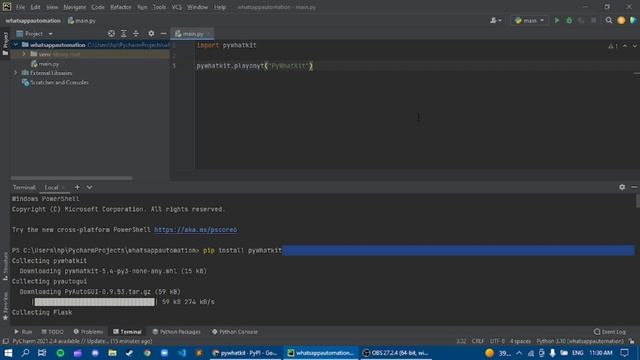
Task: Click the pip download progress bar in terminal
Action: tap(95, 302)
